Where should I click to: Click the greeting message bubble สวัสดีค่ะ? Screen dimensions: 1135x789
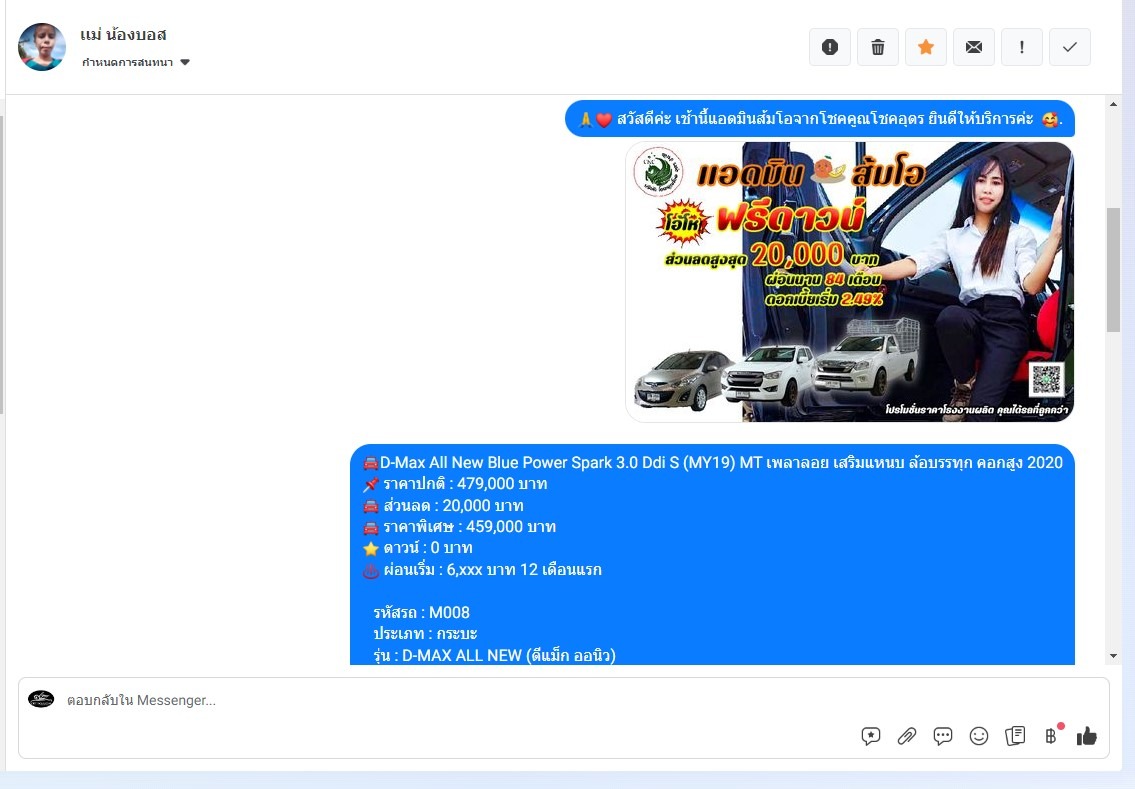(x=819, y=119)
